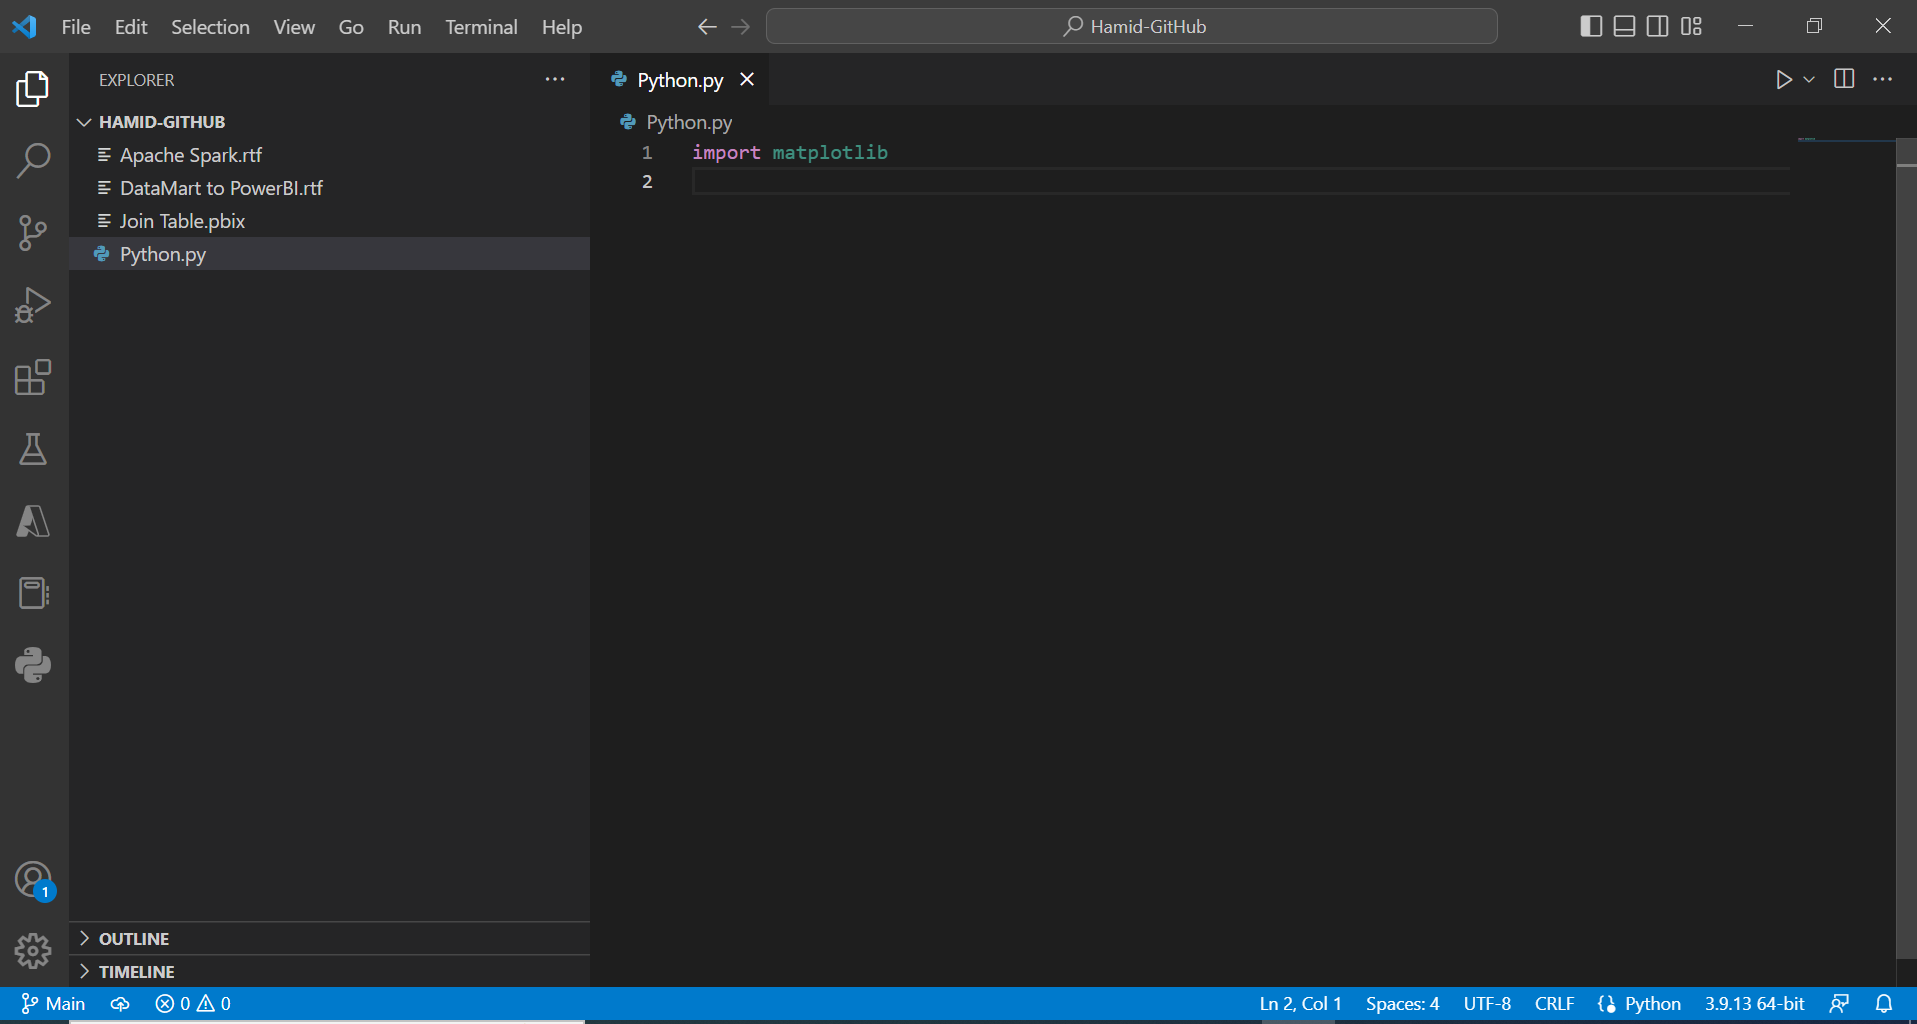
Task: Click the editor vertical scrollbar
Action: tap(1906, 550)
